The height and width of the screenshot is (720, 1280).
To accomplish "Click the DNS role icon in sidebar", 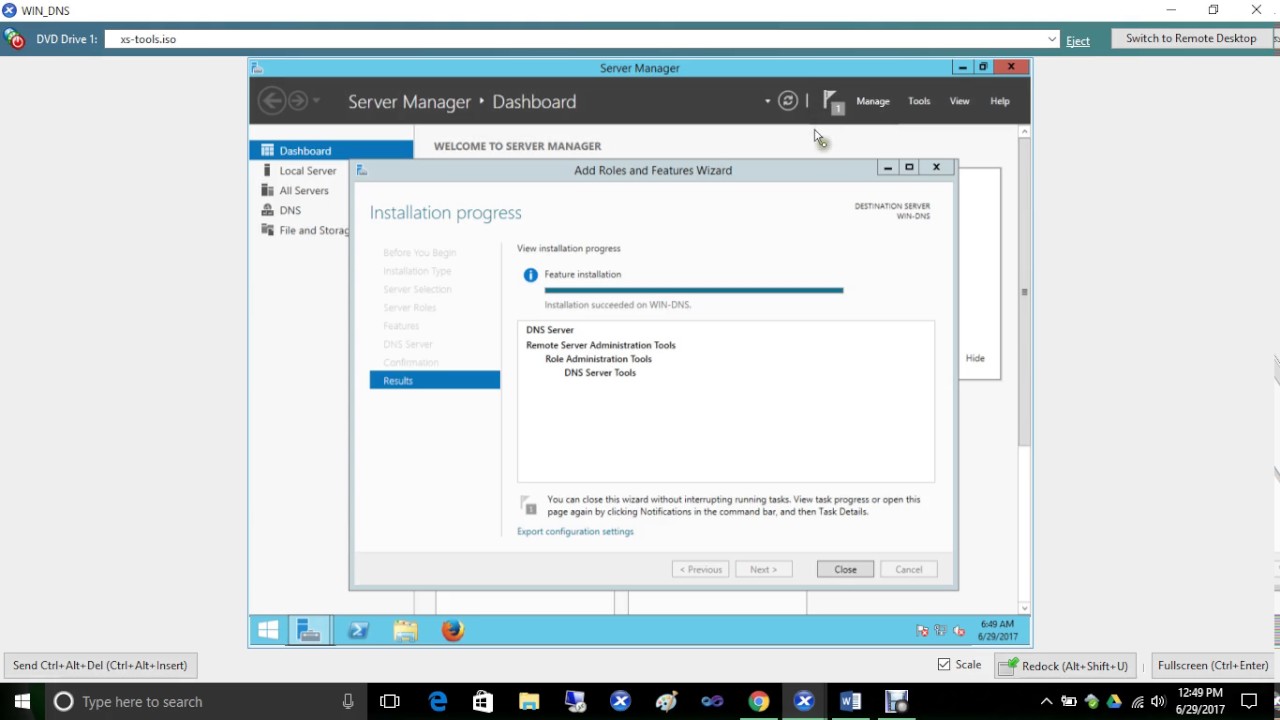I will [x=267, y=210].
